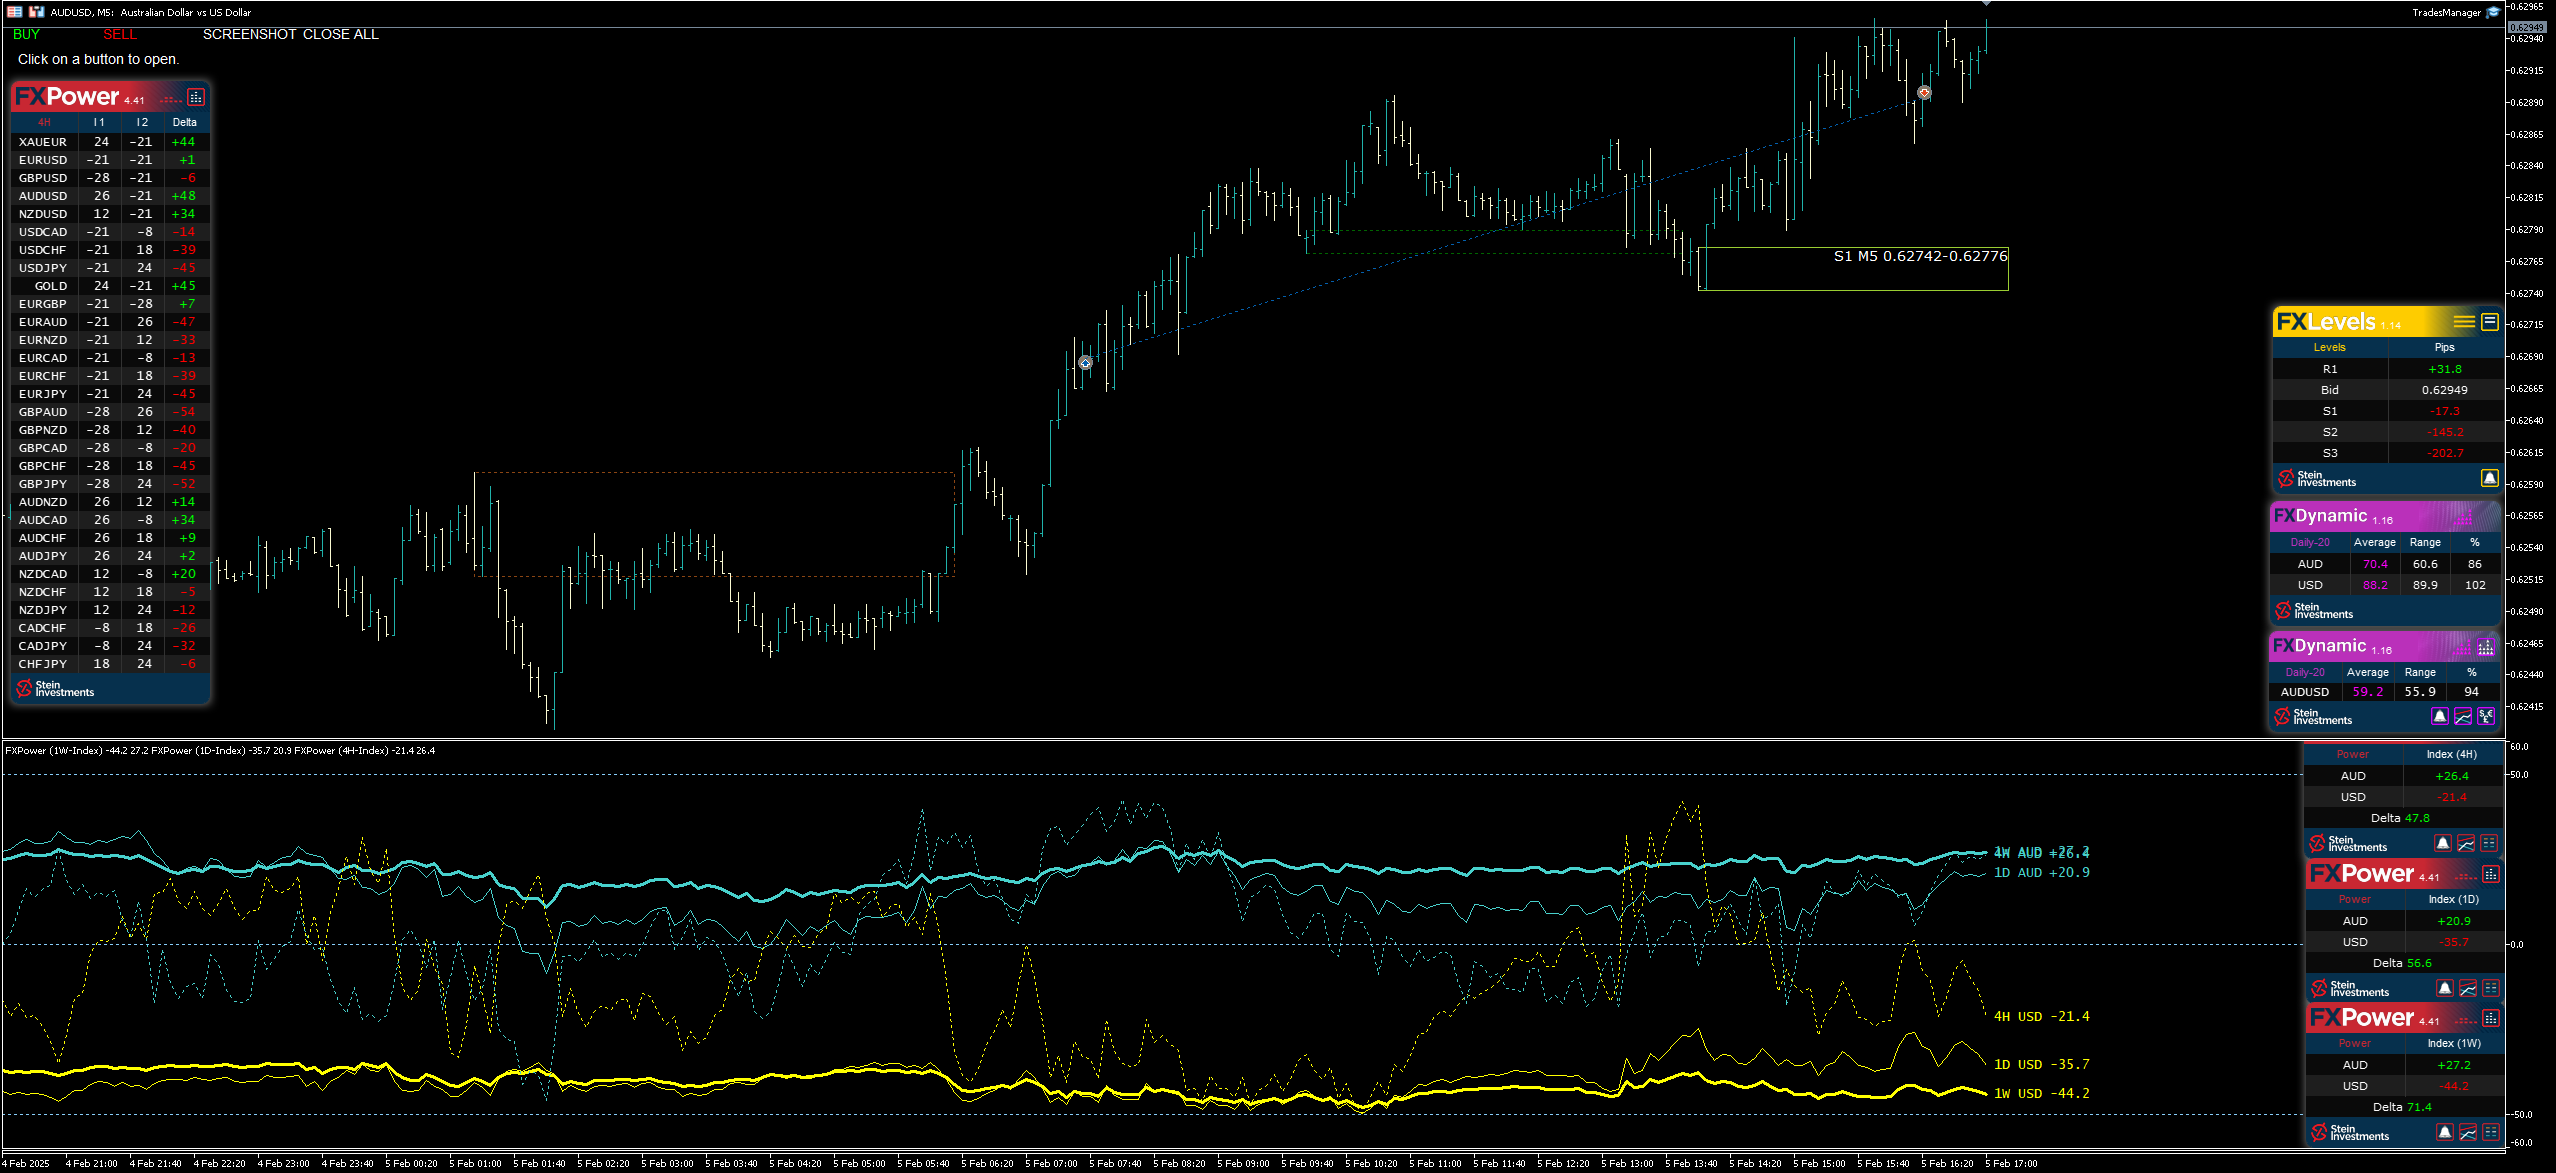Click the FXLevels panel minimize icon
This screenshot has width=2556, height=1173.
(2490, 322)
